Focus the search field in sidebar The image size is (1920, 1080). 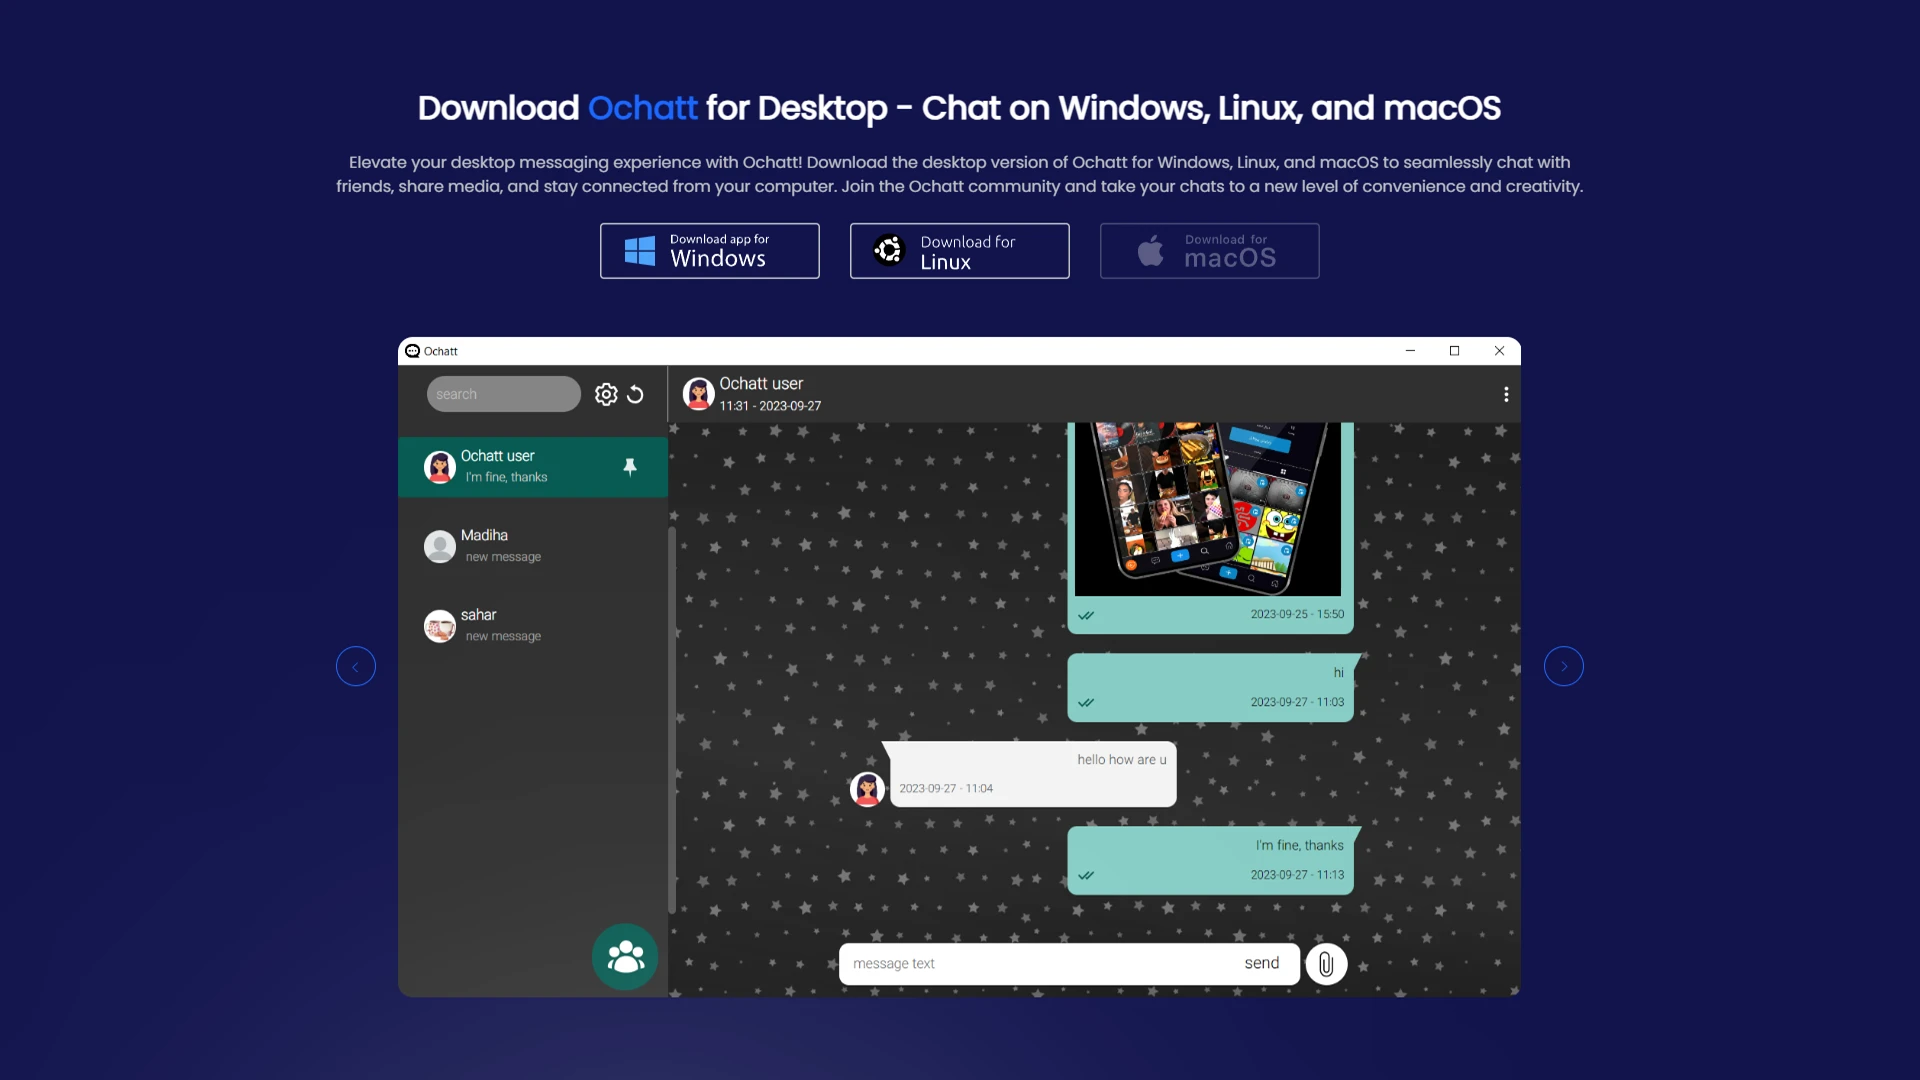[x=503, y=394]
